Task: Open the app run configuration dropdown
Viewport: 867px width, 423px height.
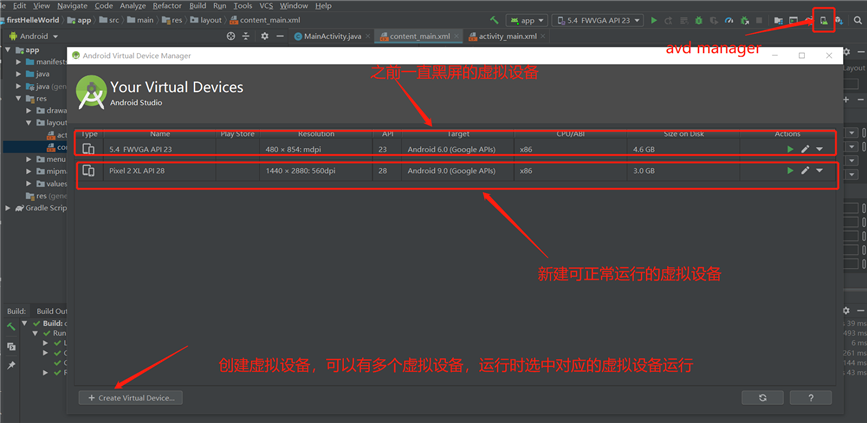Action: click(x=526, y=20)
